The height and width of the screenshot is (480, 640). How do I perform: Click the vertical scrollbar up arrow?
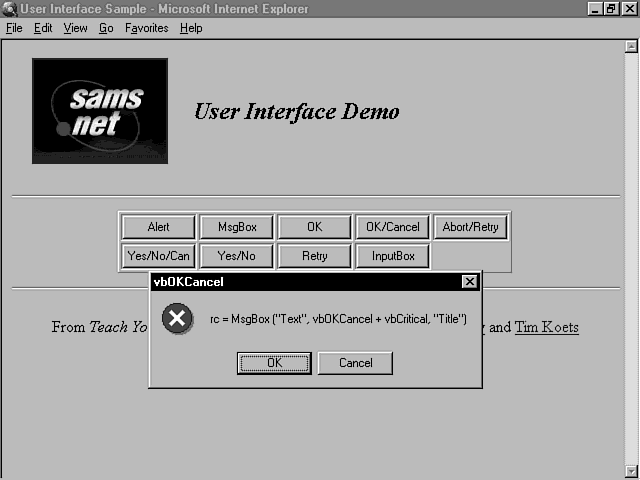[630, 46]
